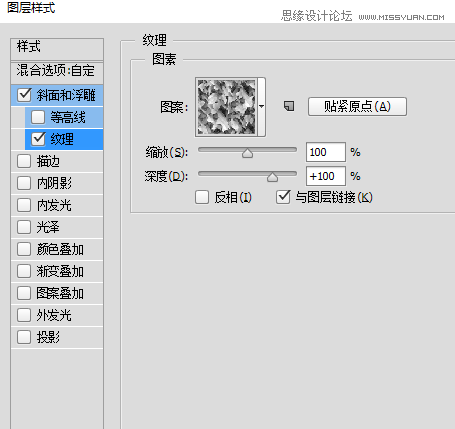Select the 图案叠加 label in style list
This screenshot has height=429, width=455.
click(x=60, y=293)
